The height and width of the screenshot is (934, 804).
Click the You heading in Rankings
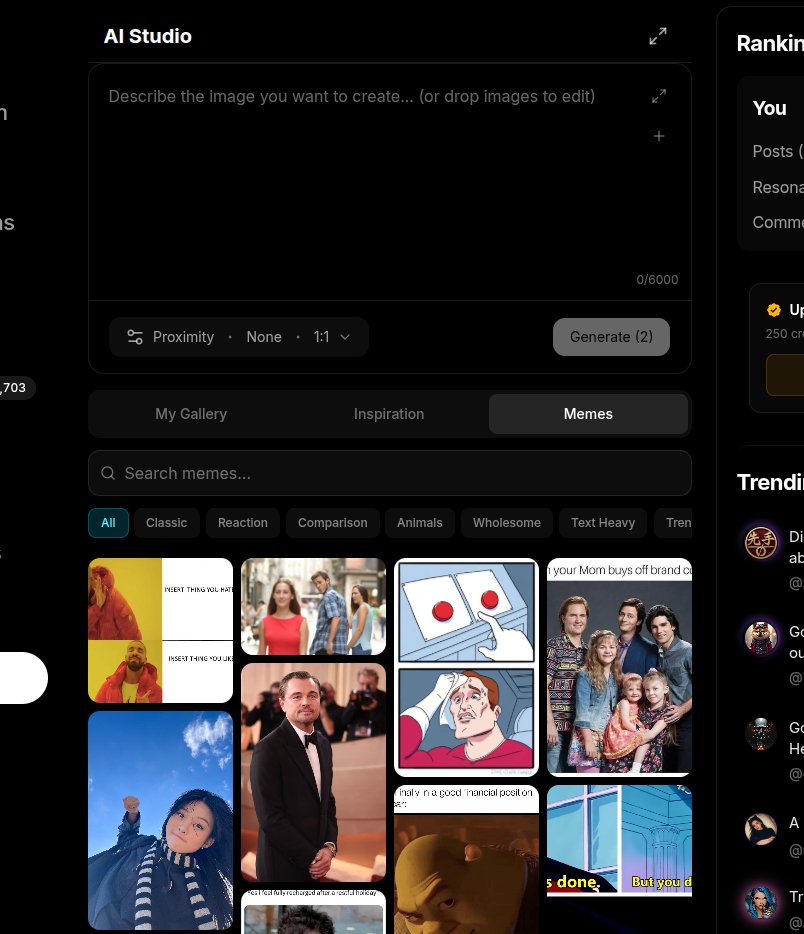(x=769, y=108)
